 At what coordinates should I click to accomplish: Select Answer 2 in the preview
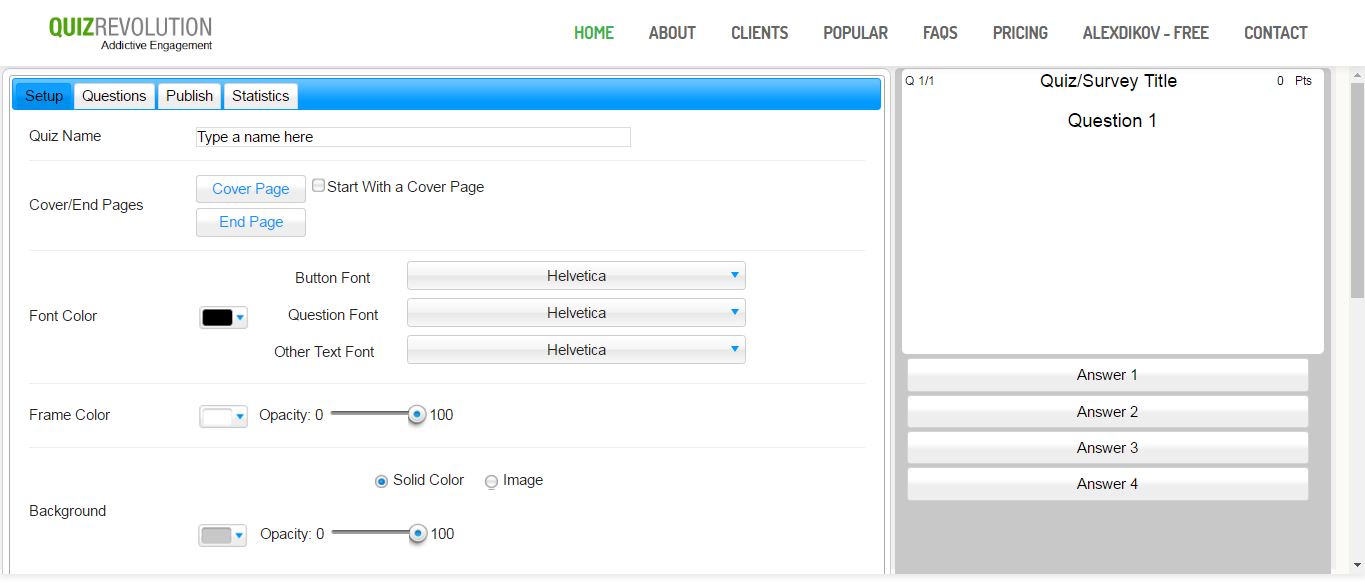tap(1107, 412)
